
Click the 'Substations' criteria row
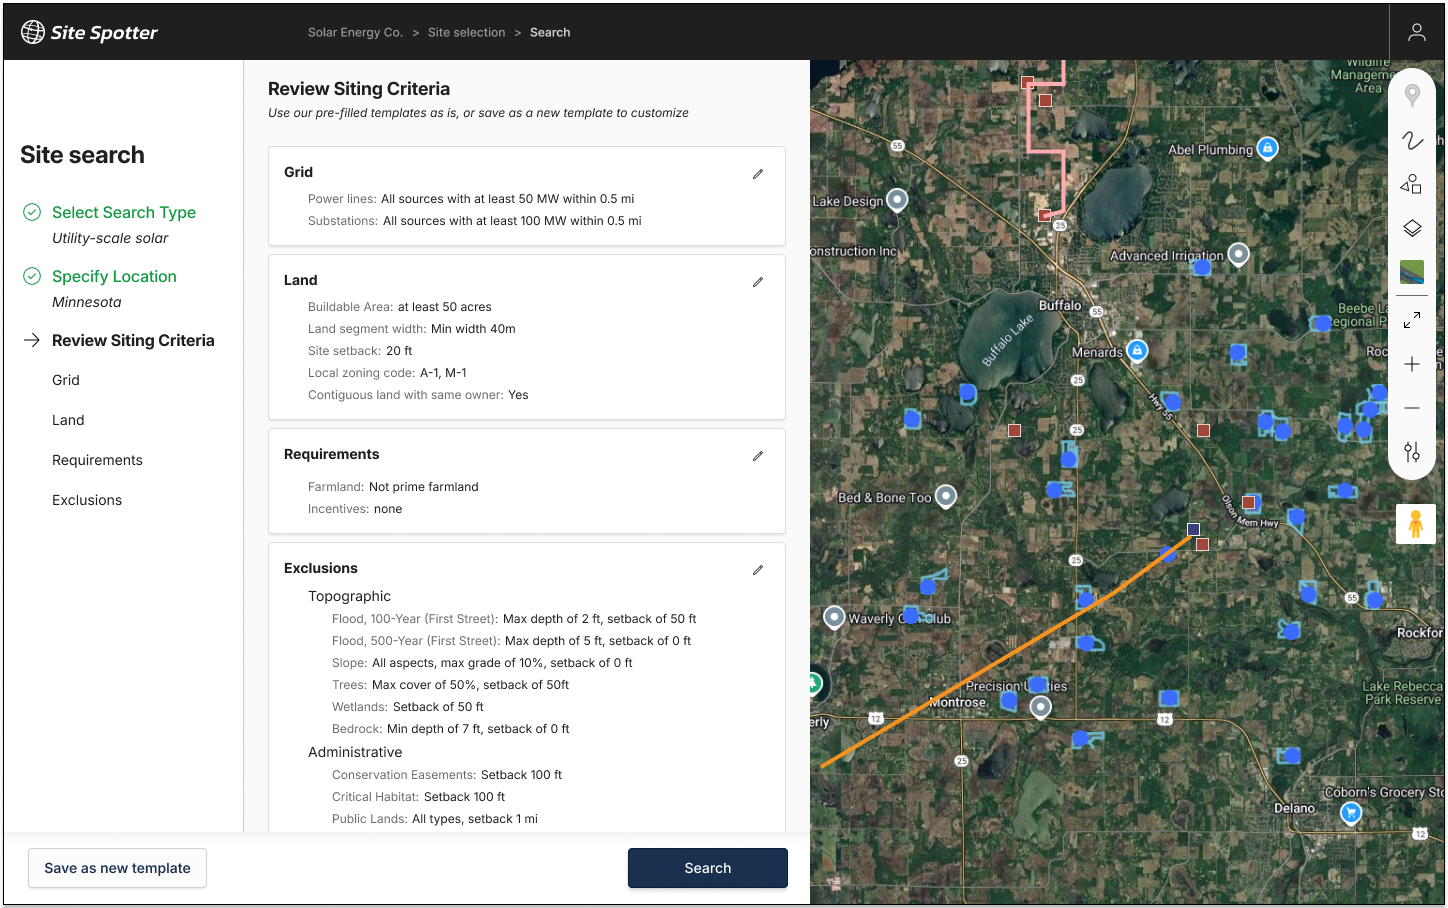[x=475, y=221]
